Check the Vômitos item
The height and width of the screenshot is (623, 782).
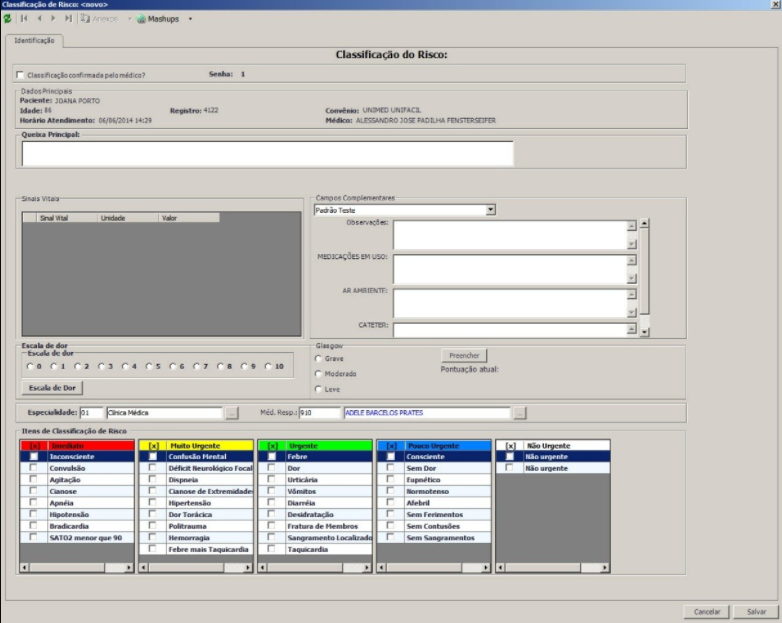(x=271, y=491)
